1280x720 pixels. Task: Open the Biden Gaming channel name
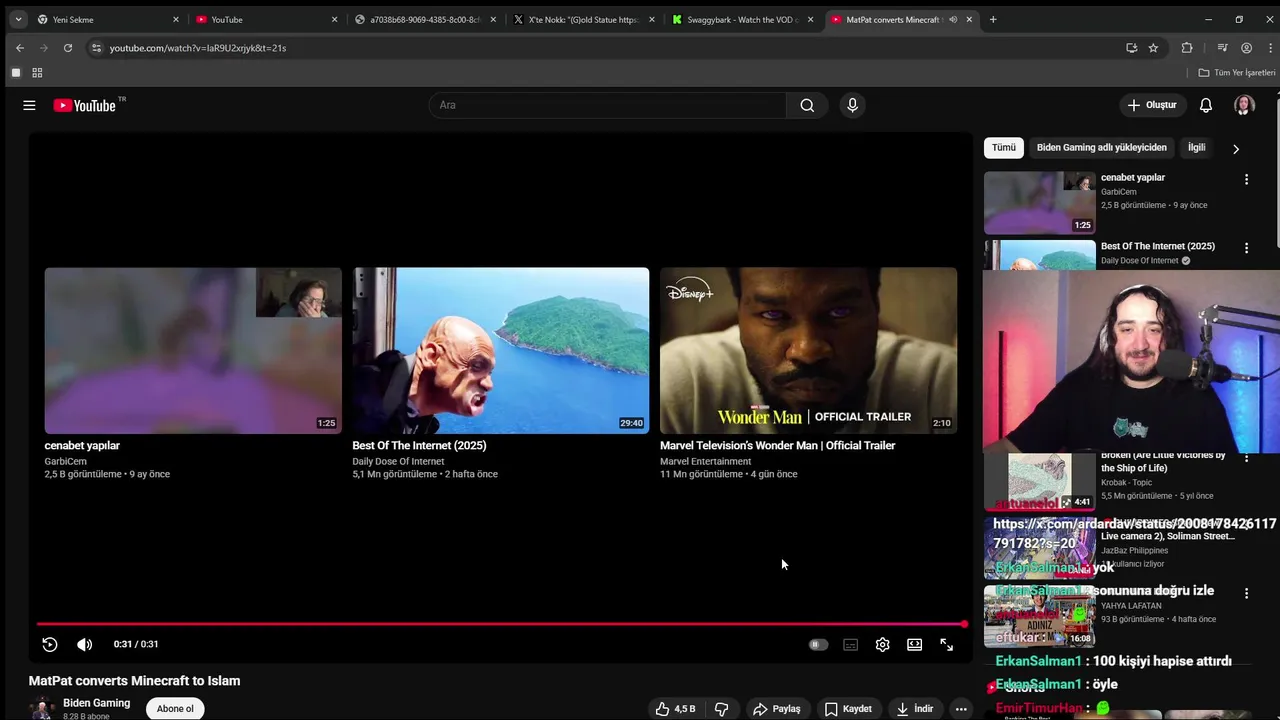[x=96, y=703]
